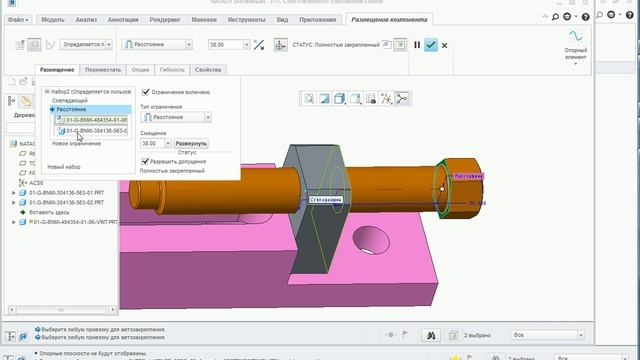Viewport: 640px width, 360px height.
Task: Toggle datum display filters icon
Action: click(x=386, y=98)
